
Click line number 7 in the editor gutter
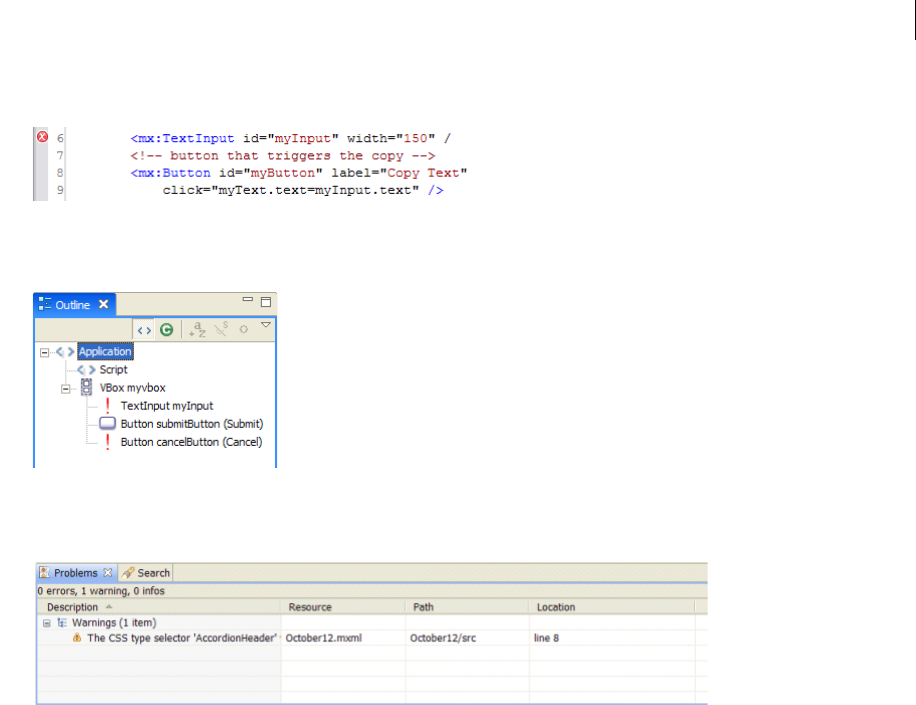pyautogui.click(x=60, y=155)
